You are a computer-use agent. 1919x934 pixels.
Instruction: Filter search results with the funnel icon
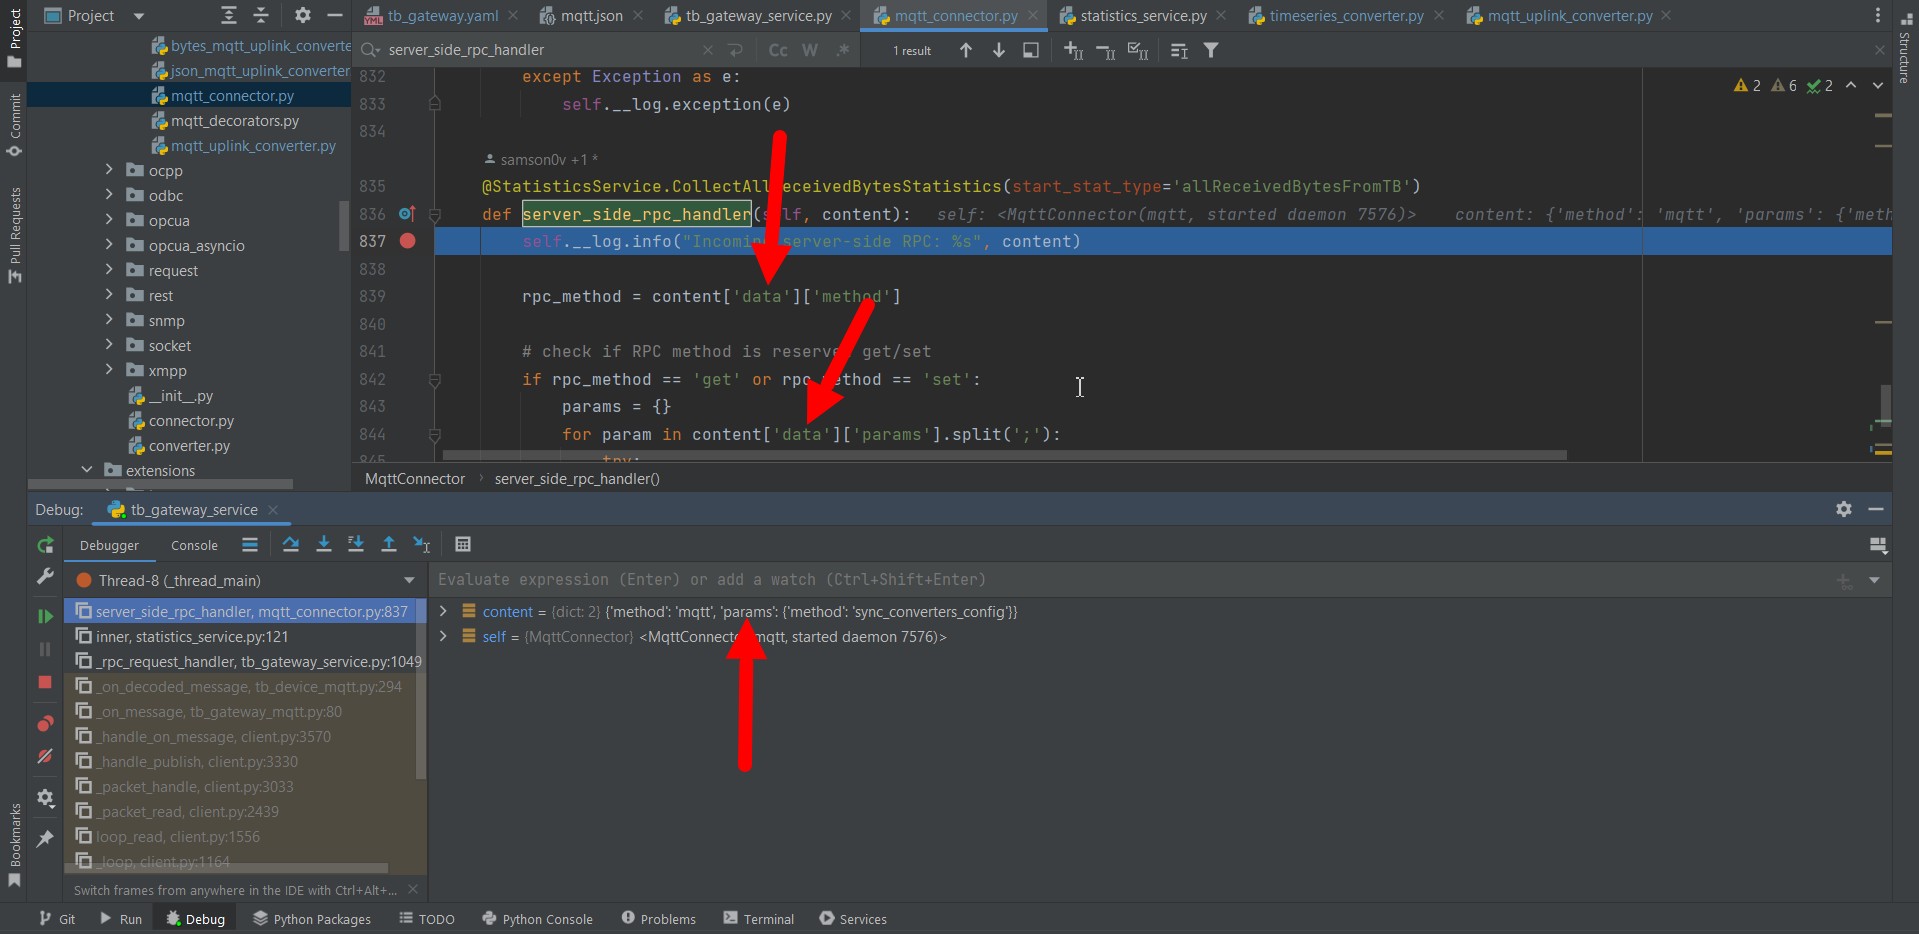[1211, 50]
